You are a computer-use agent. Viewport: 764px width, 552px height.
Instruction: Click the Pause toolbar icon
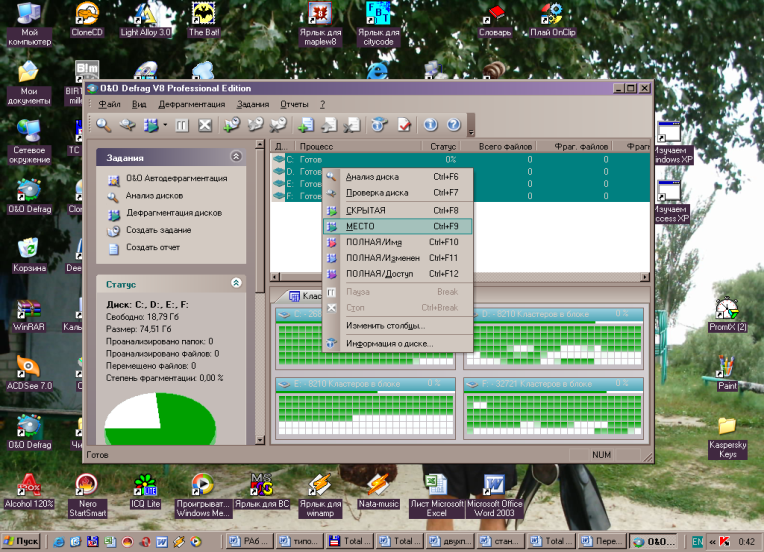[x=182, y=125]
